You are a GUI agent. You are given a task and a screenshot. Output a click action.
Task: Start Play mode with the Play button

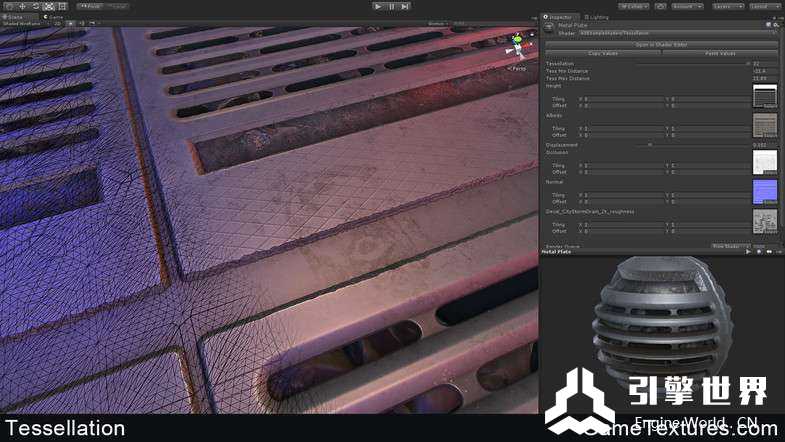coord(378,7)
